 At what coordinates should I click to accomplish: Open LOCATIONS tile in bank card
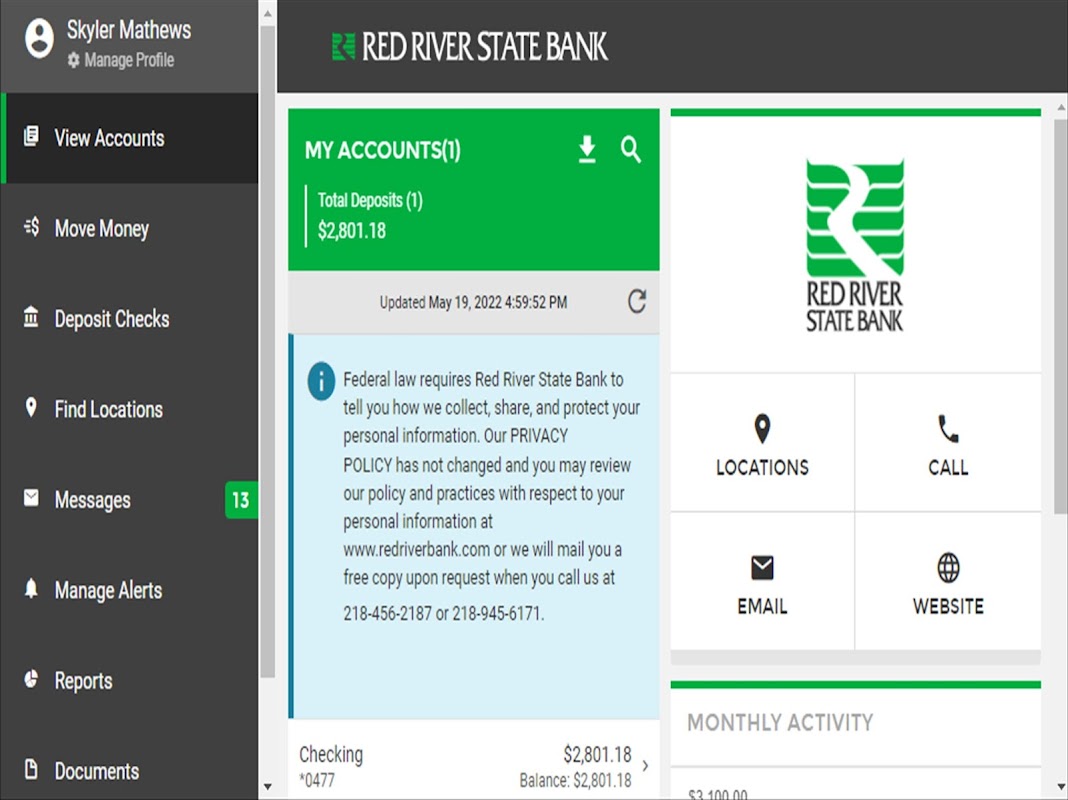(762, 443)
